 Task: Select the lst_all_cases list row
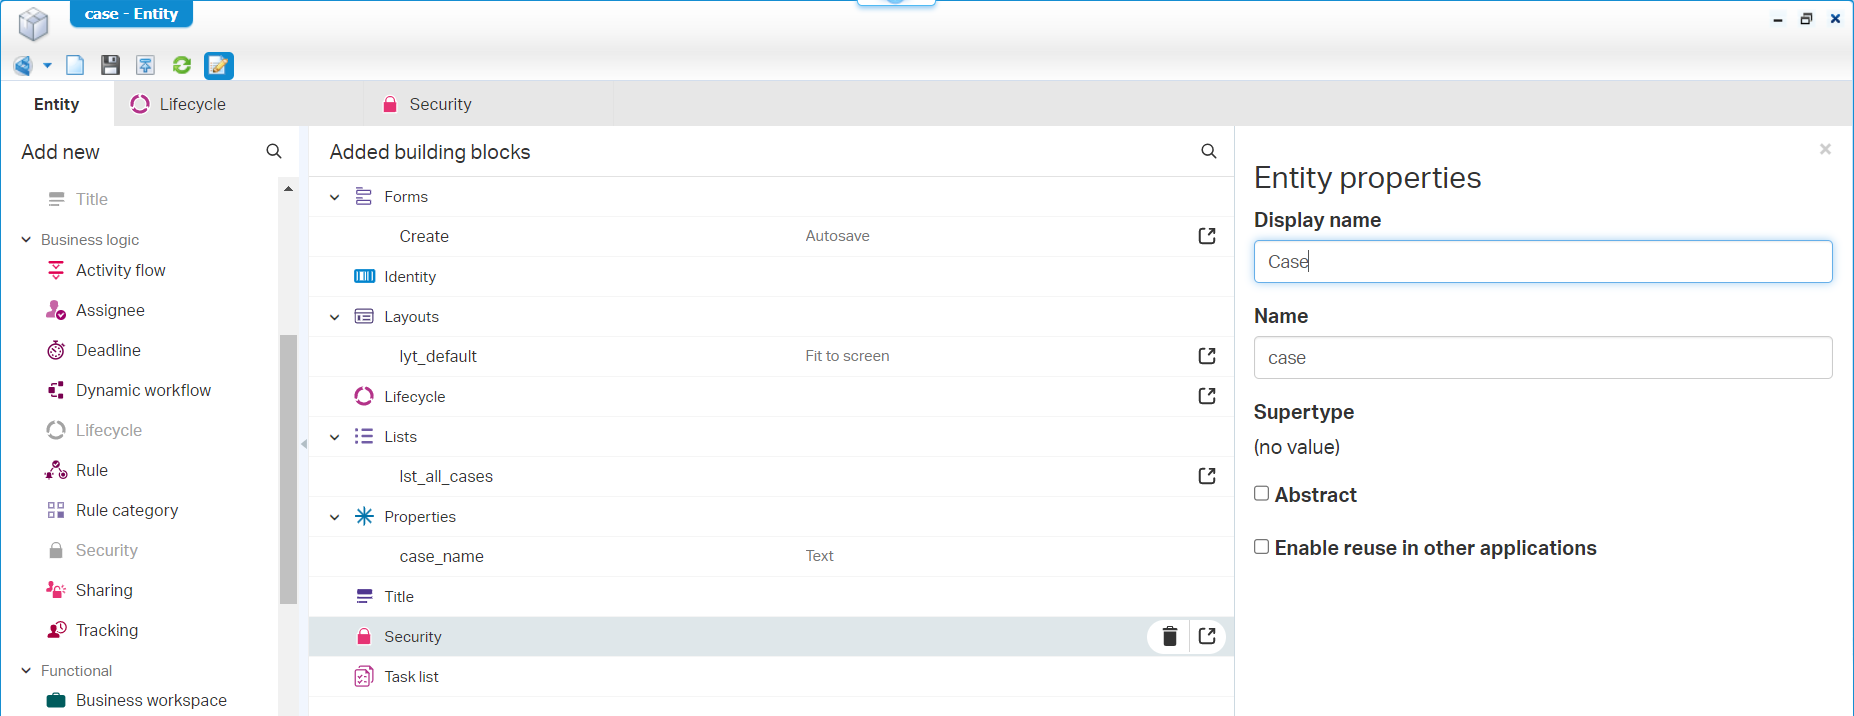[771, 477]
